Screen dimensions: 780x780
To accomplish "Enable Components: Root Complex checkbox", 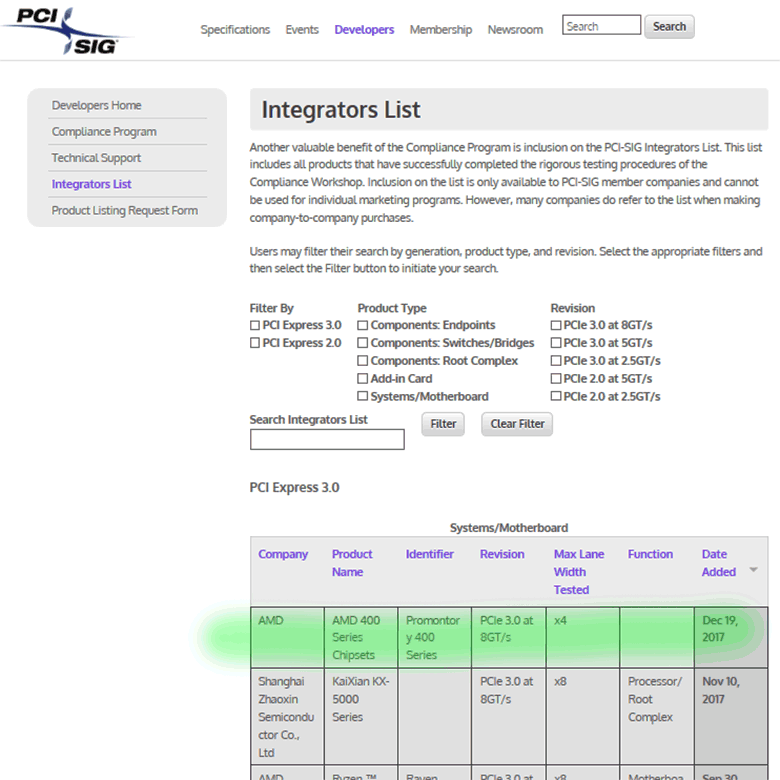I will 363,361.
